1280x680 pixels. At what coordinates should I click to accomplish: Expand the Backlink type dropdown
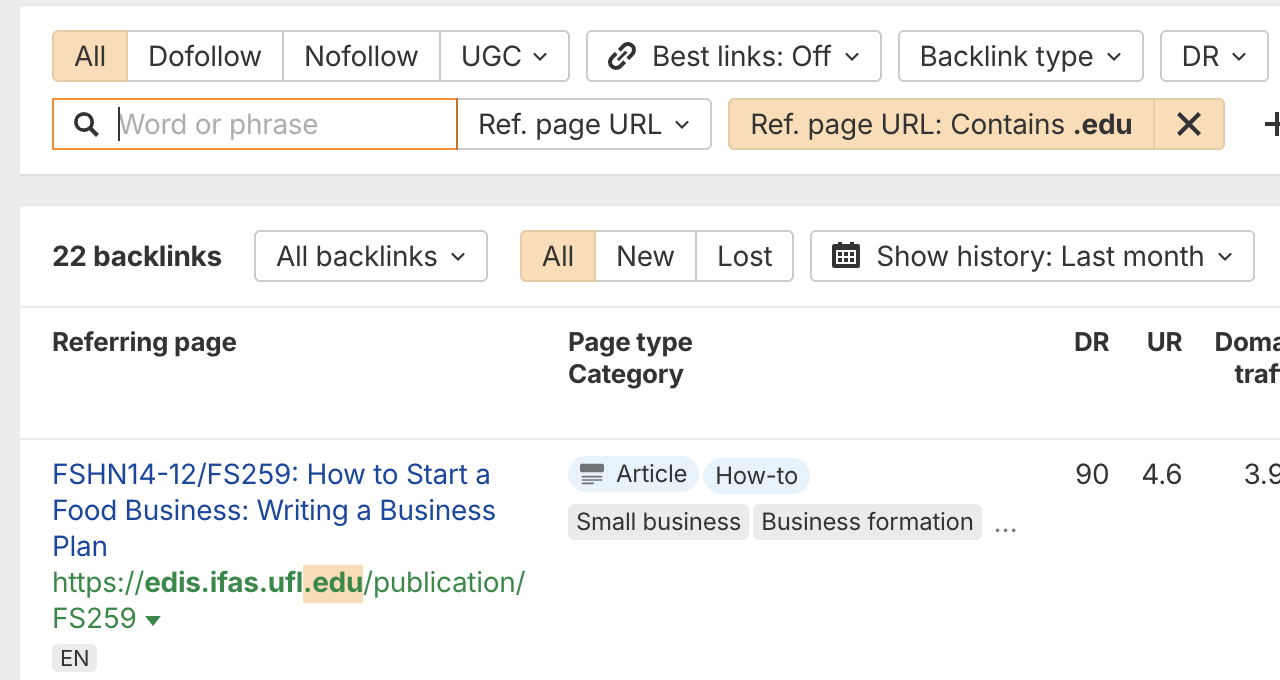(x=1020, y=56)
